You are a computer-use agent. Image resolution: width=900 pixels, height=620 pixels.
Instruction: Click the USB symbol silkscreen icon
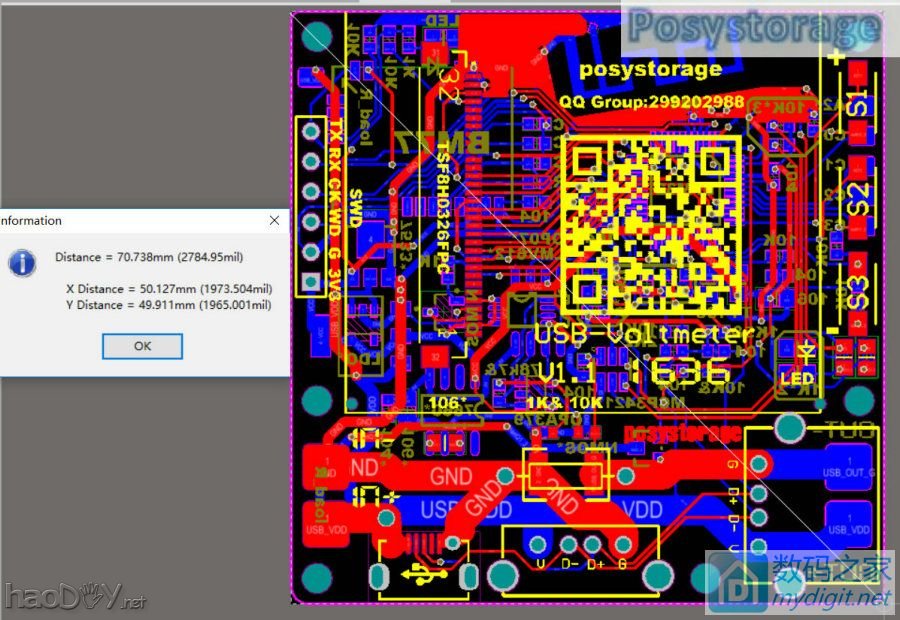point(423,576)
